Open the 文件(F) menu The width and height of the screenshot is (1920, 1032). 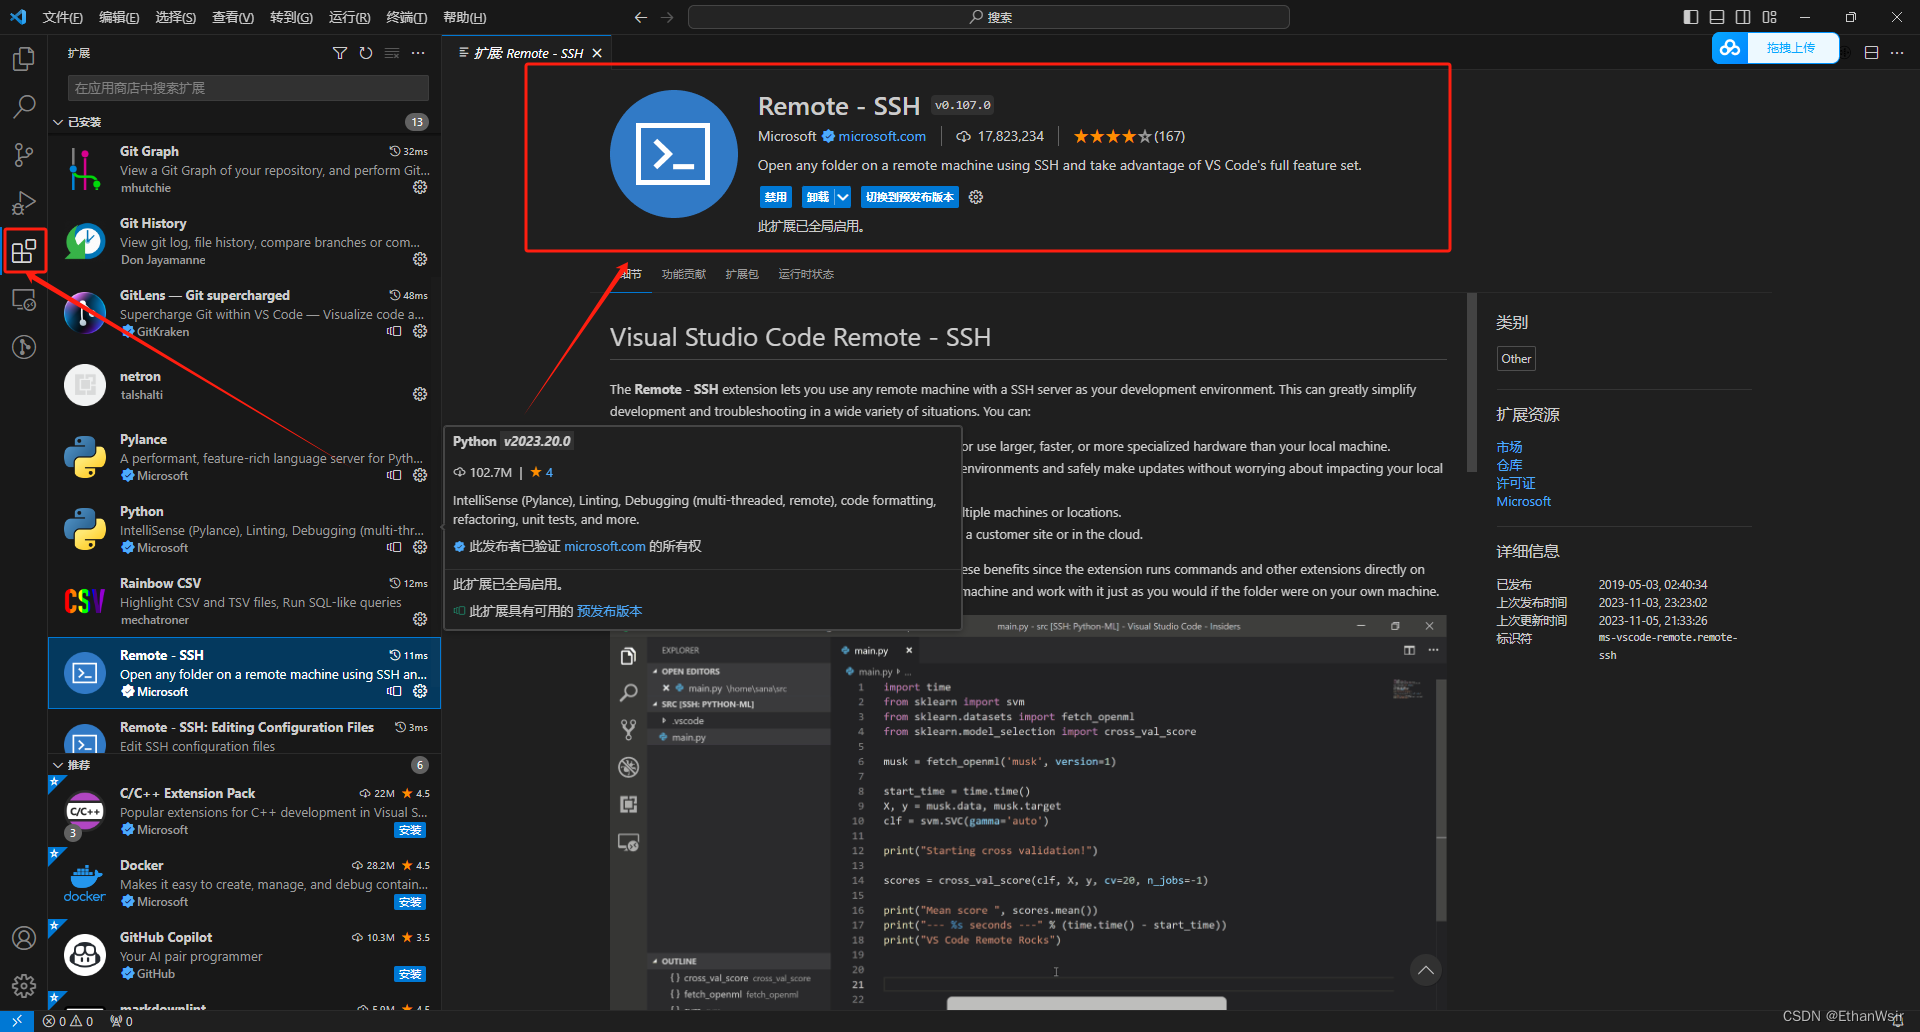[x=63, y=17]
